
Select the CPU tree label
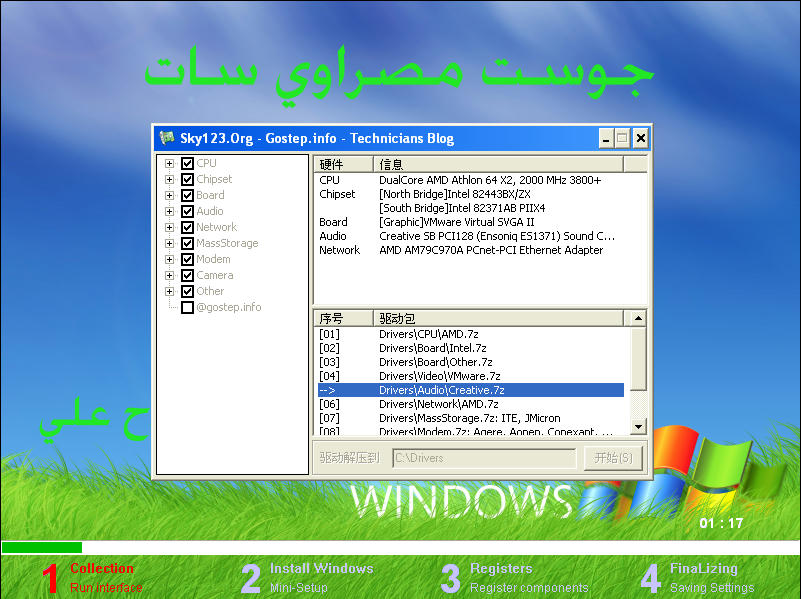coord(206,163)
